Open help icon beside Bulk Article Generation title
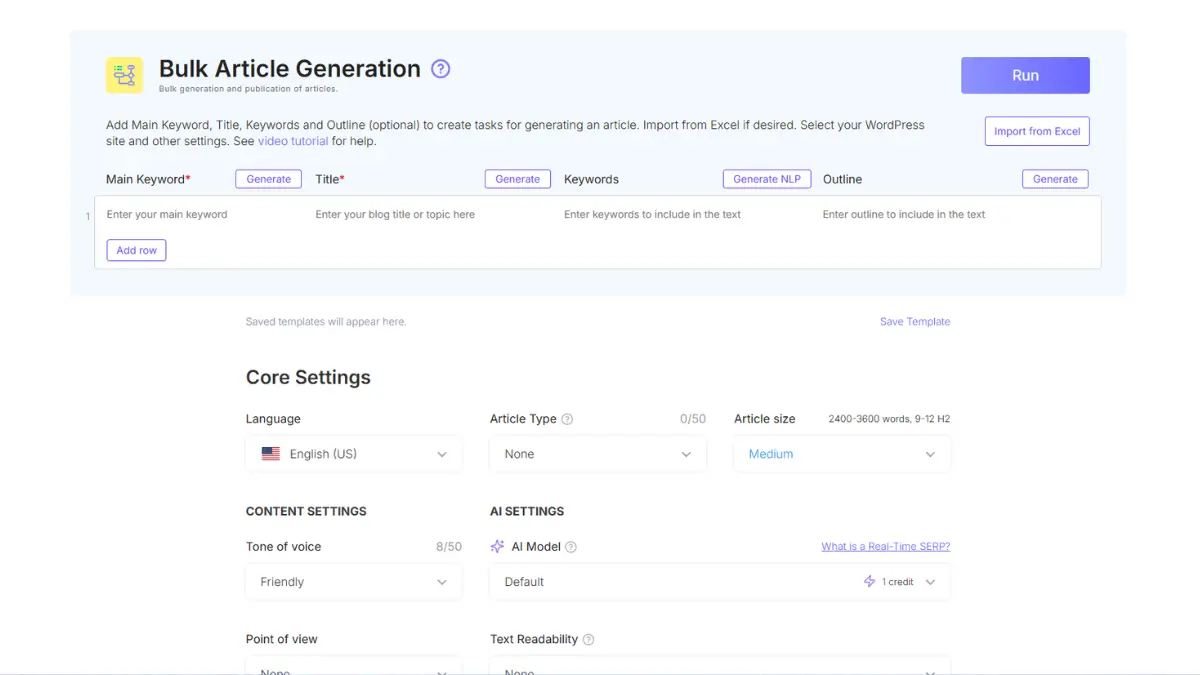This screenshot has height=675, width=1200. (440, 69)
